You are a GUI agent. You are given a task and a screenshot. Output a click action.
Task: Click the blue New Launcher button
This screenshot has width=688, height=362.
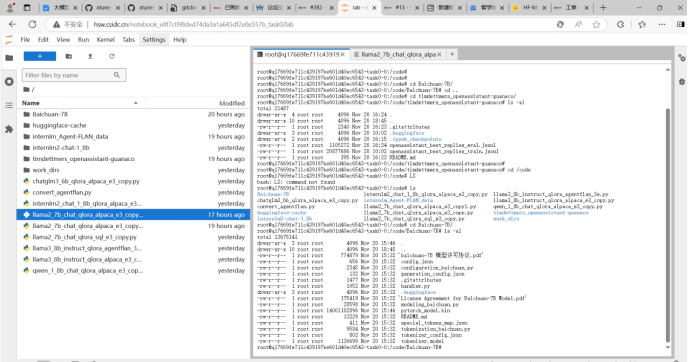click(x=39, y=56)
